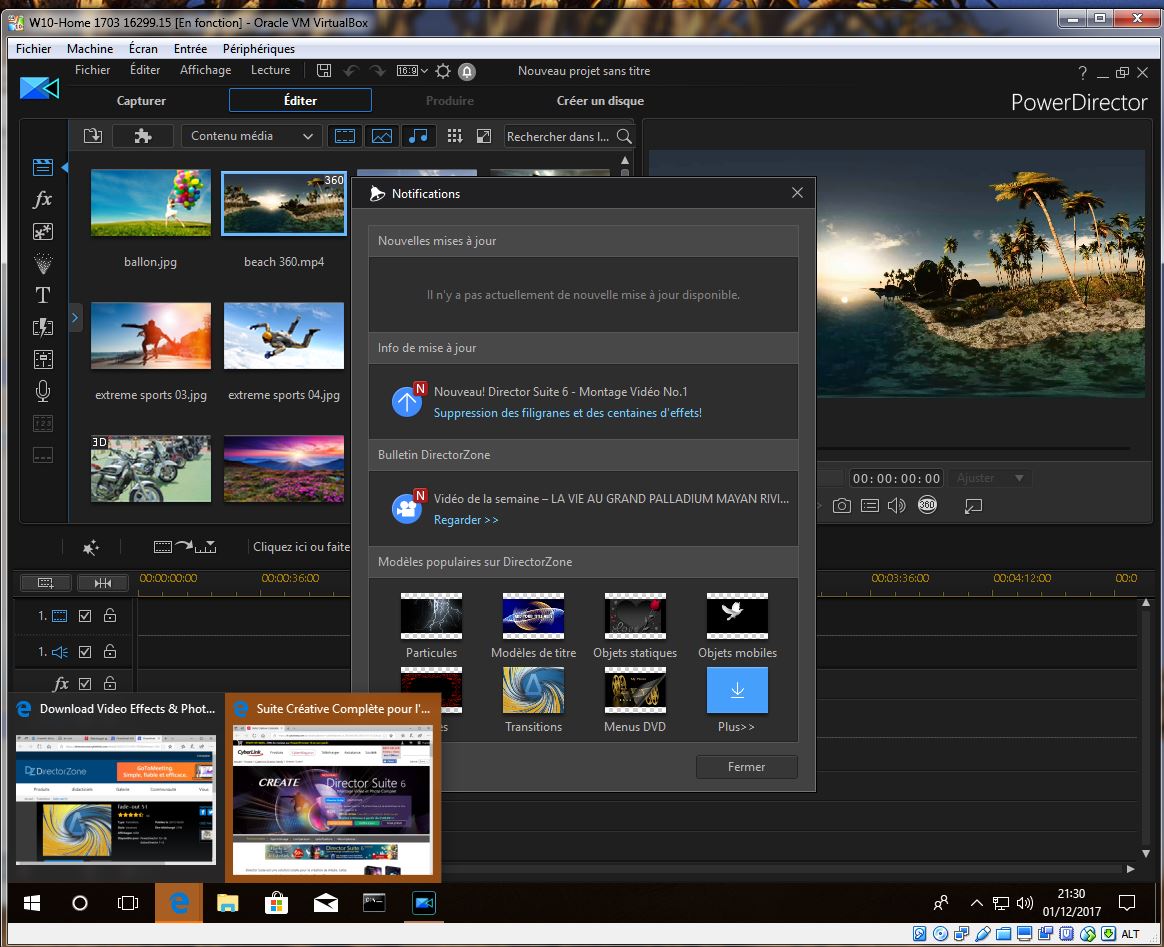
Task: Open the 16:9 aspect ratio dropdown
Action: (411, 71)
